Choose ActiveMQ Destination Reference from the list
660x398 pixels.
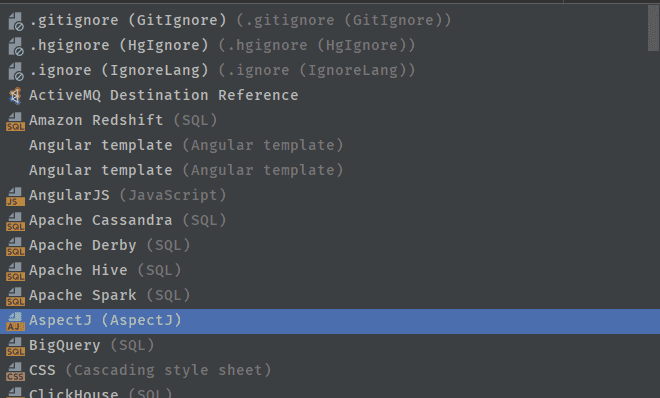(330, 95)
